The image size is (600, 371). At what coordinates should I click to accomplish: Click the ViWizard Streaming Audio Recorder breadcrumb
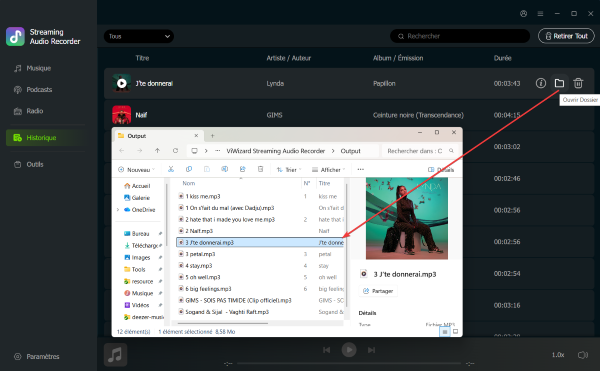point(276,151)
